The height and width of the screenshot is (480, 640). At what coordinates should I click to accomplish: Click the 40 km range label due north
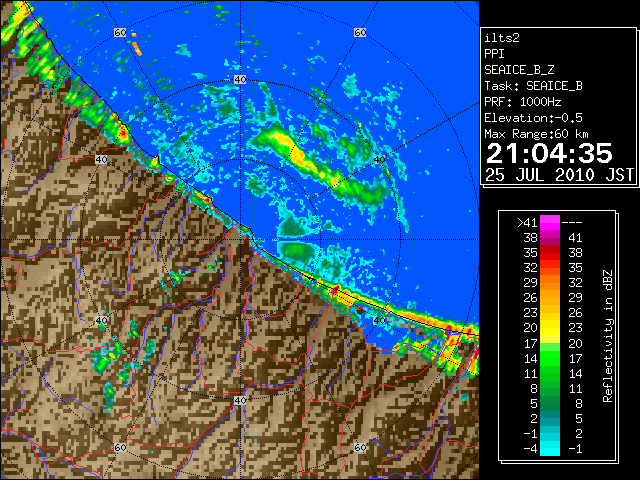coord(240,80)
